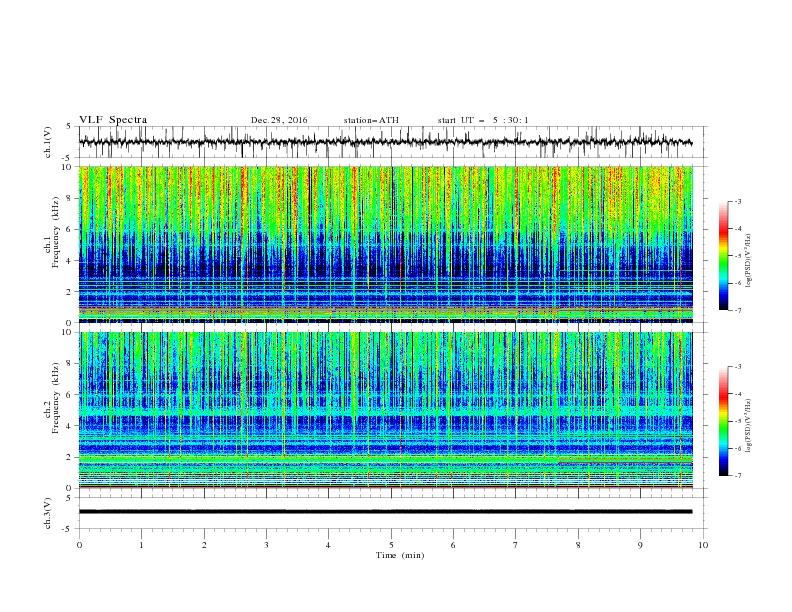Viewport: 792px width, 612px height.
Task: Click the ch.1 voltage waveform trace
Action: (x=385, y=142)
